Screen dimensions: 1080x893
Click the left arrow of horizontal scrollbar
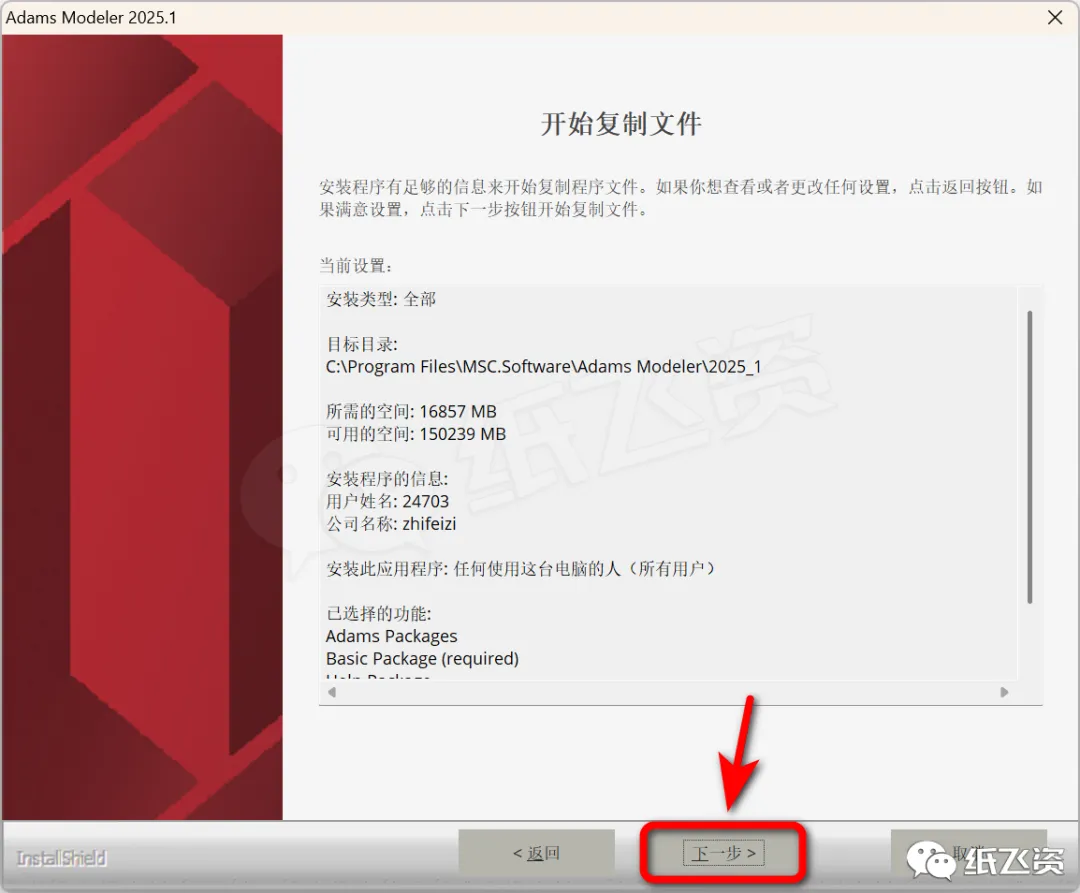click(332, 692)
